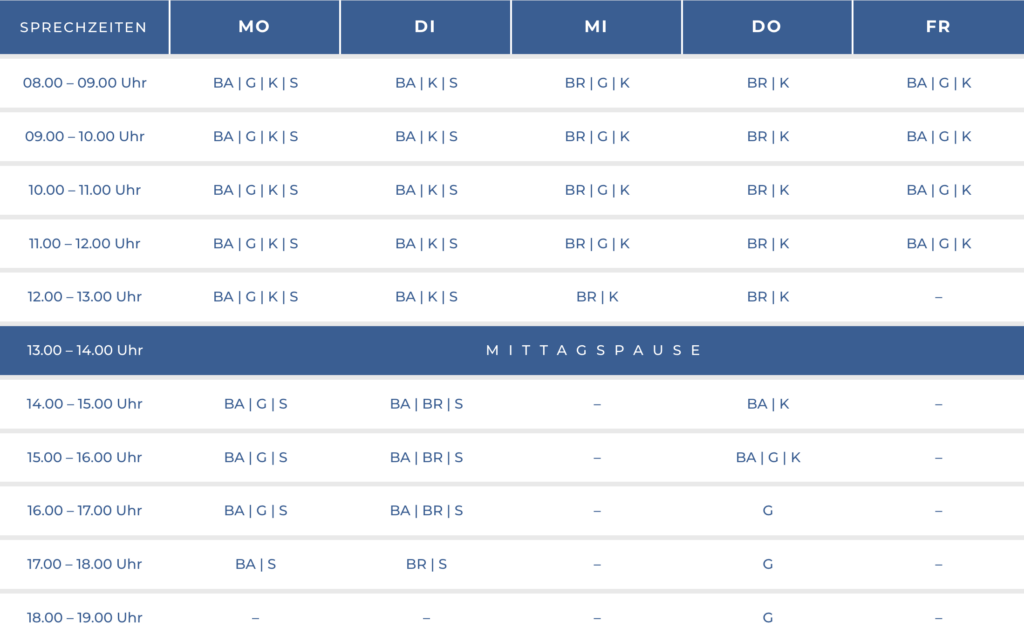Click the MITTAGSPAUSE banner text

tap(594, 350)
